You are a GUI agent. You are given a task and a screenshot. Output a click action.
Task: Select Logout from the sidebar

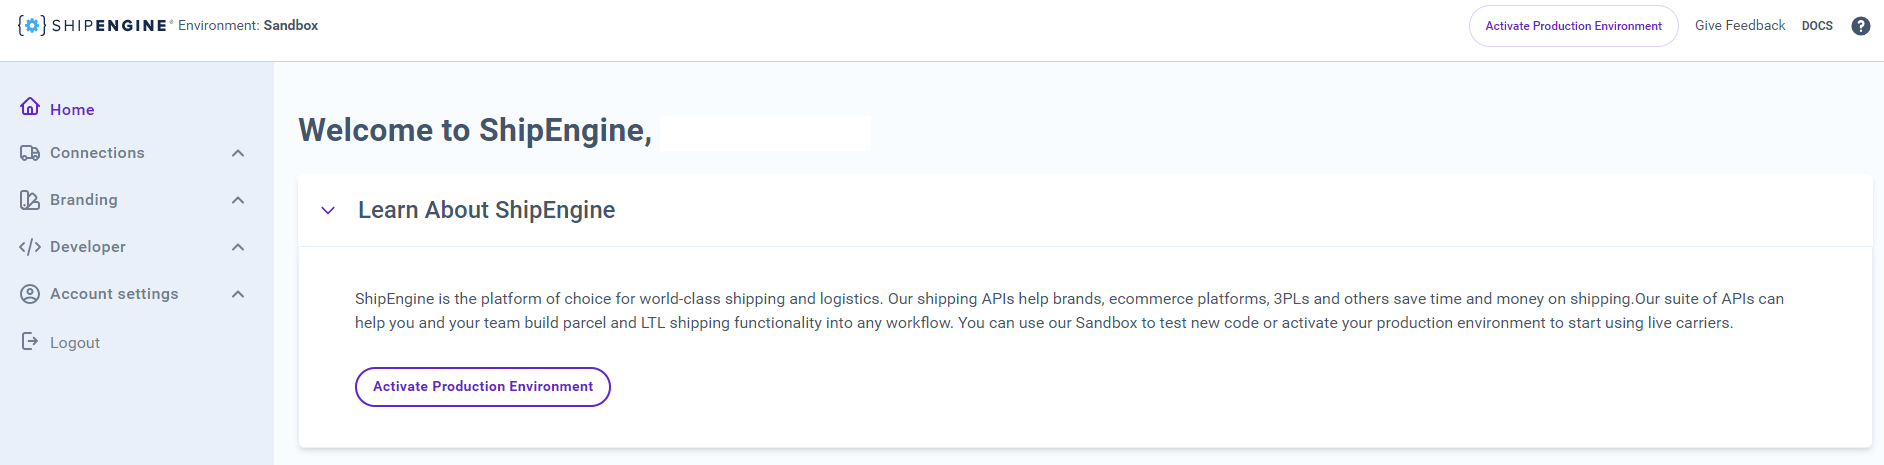pyautogui.click(x=75, y=343)
